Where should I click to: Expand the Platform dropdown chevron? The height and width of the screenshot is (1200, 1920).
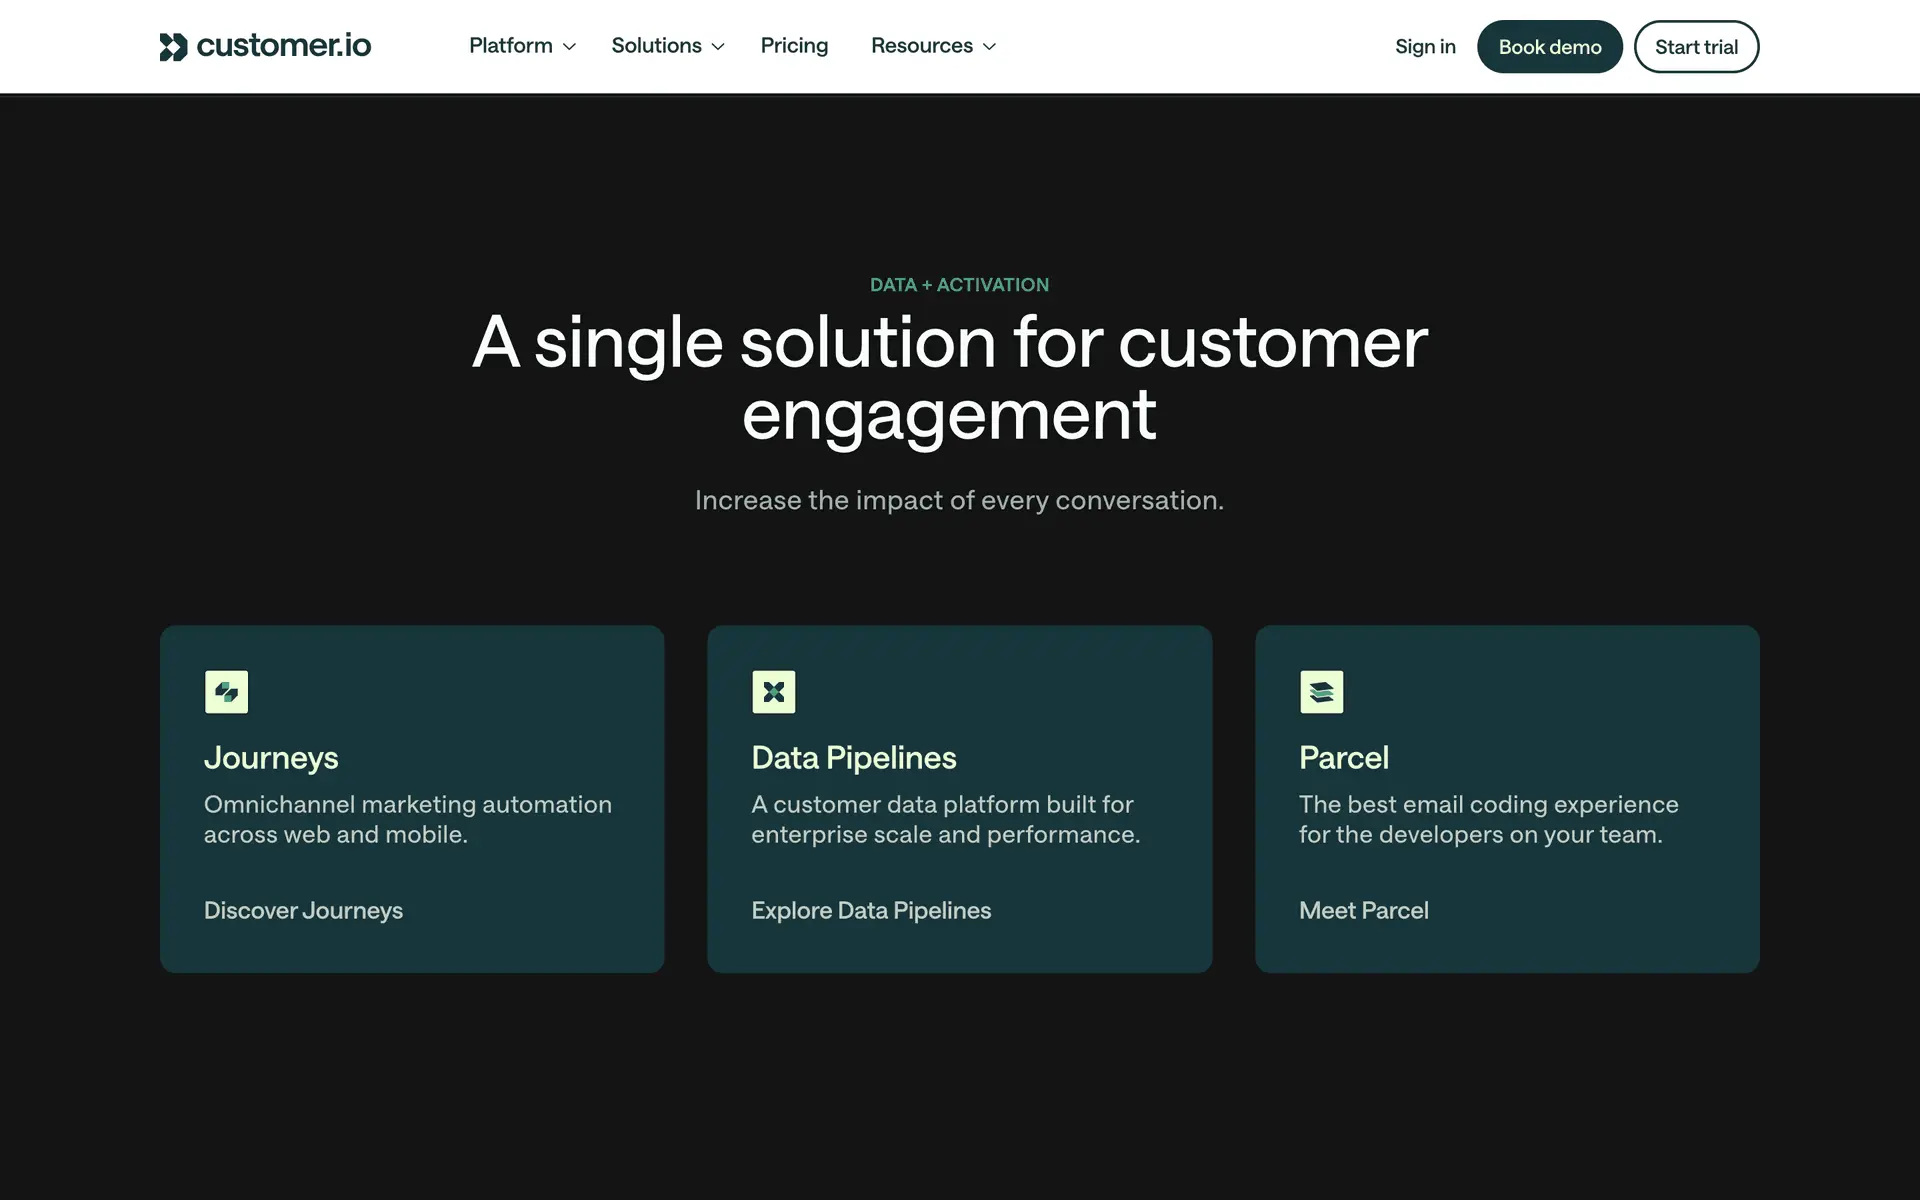pyautogui.click(x=569, y=47)
